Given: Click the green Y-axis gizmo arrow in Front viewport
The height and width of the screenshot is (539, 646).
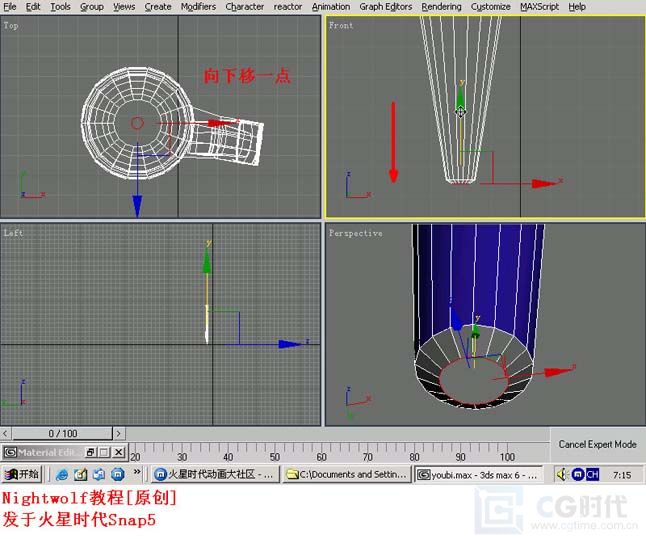Looking at the screenshot, I should (460, 97).
